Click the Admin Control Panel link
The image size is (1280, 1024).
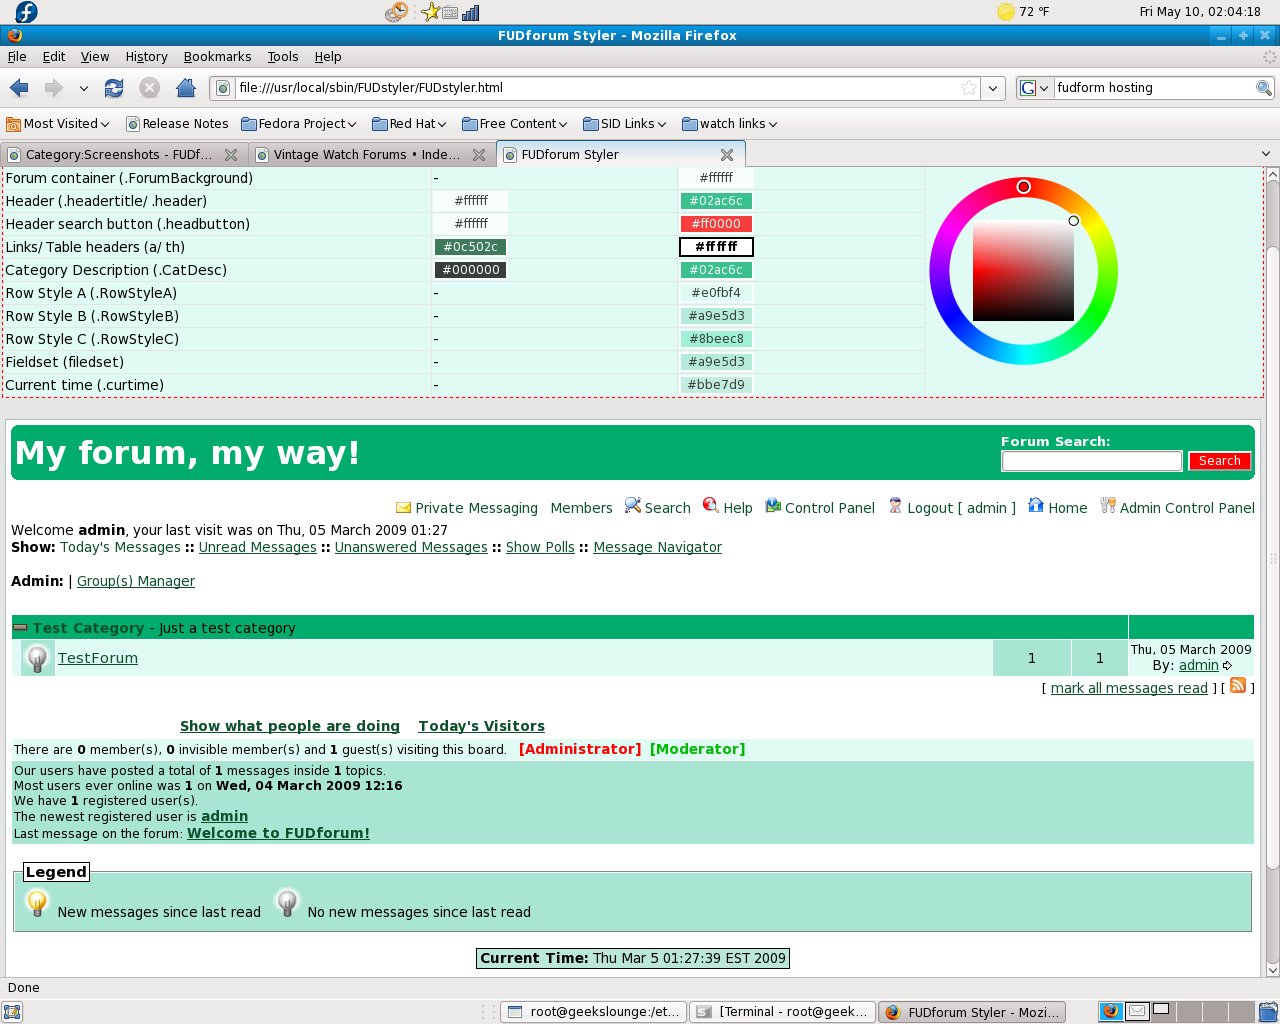1186,508
